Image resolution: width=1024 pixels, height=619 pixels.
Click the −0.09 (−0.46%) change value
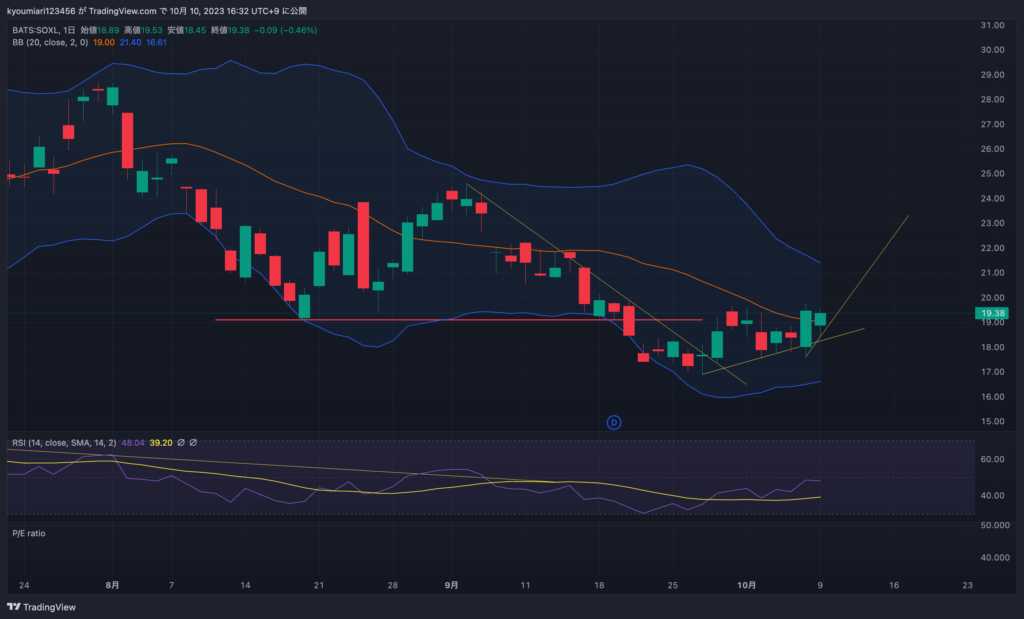pos(286,30)
